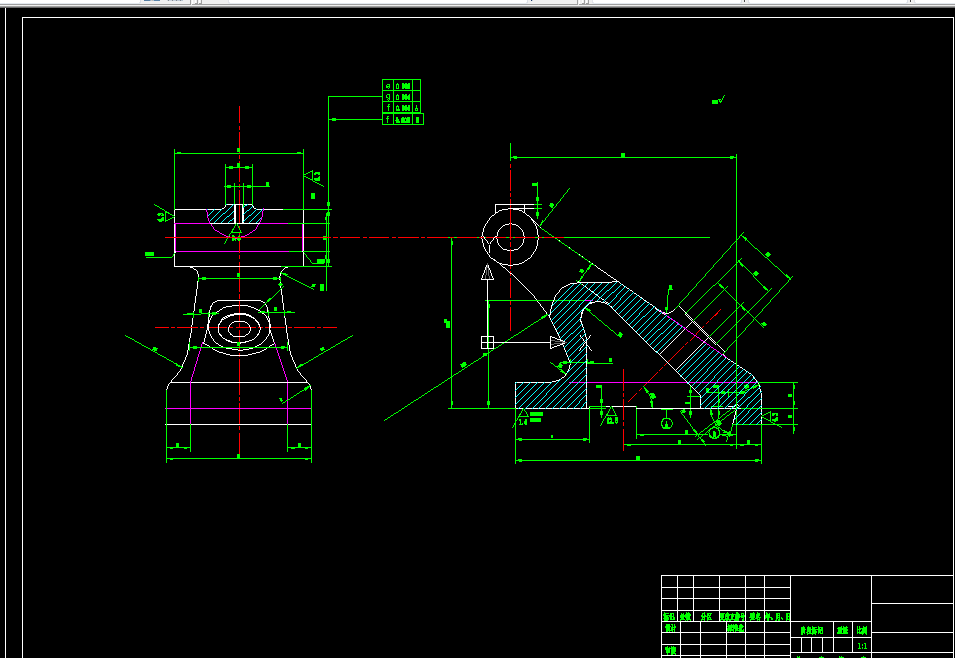Pick the right-pointing white section arrow
Image resolution: width=955 pixels, height=658 pixels.
(x=557, y=342)
